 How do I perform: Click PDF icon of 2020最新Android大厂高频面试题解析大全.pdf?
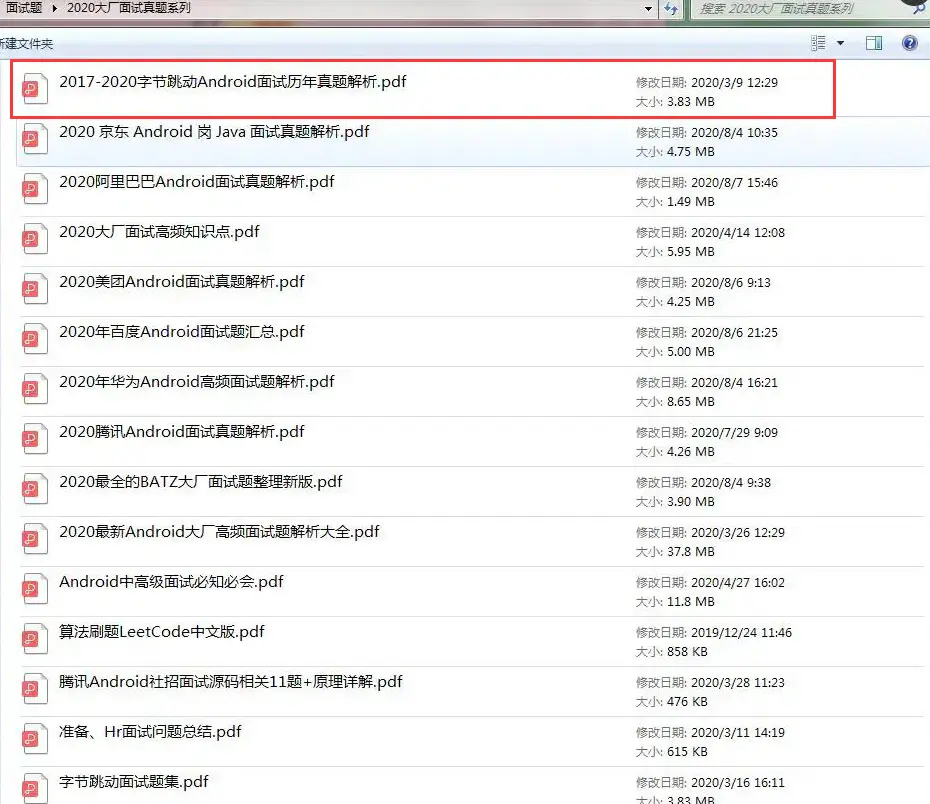pyautogui.click(x=35, y=539)
